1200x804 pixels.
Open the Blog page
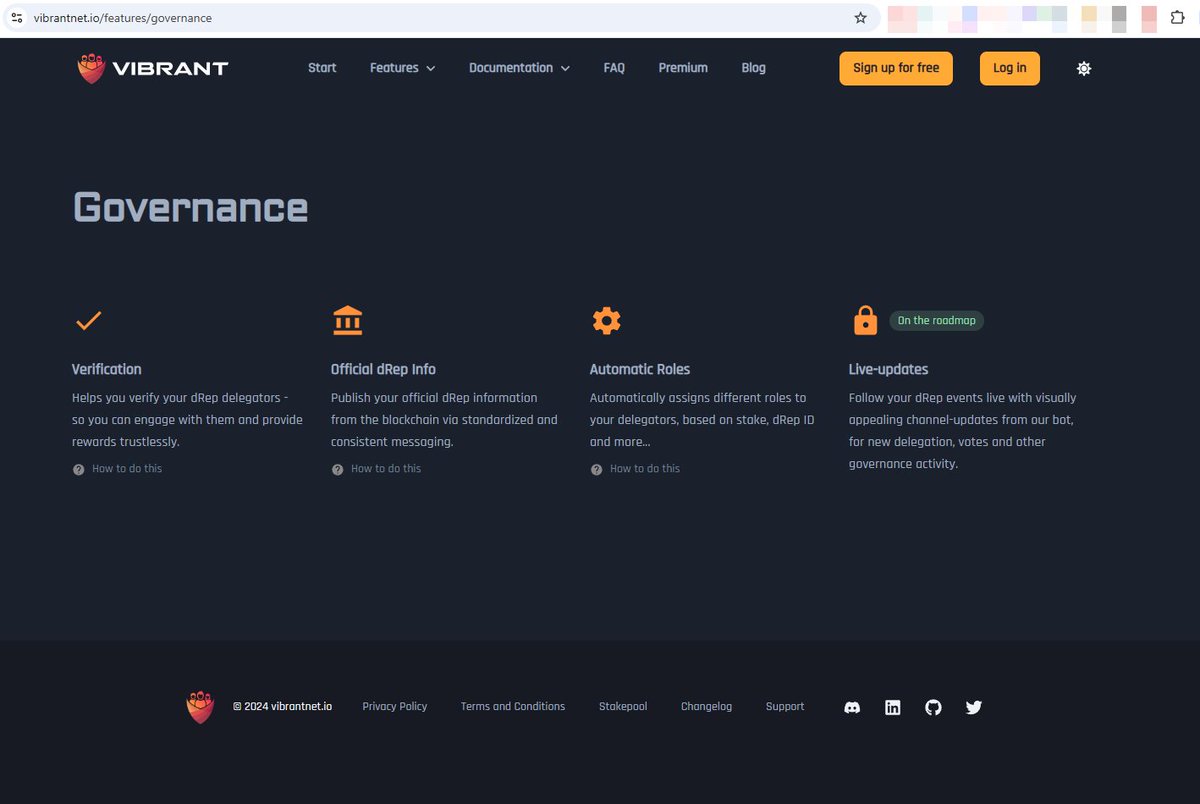754,68
